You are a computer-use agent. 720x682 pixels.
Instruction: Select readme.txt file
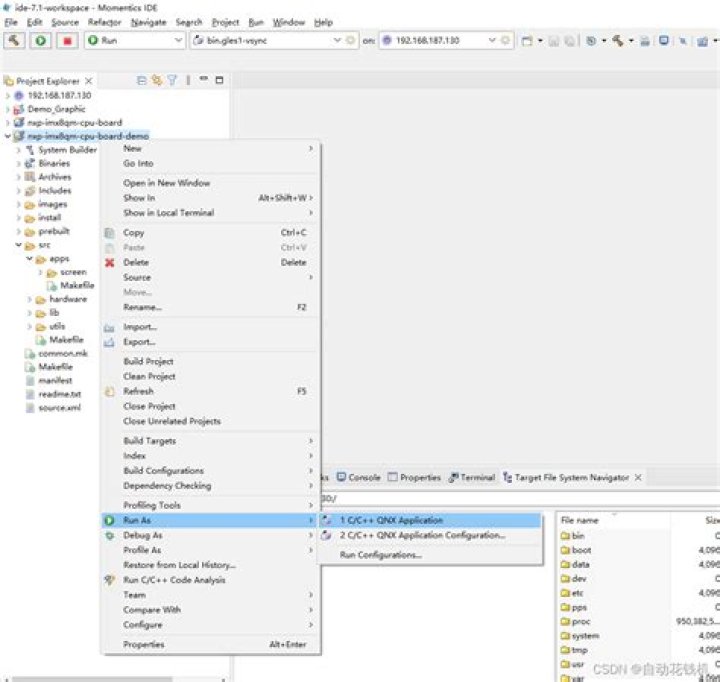coord(60,394)
